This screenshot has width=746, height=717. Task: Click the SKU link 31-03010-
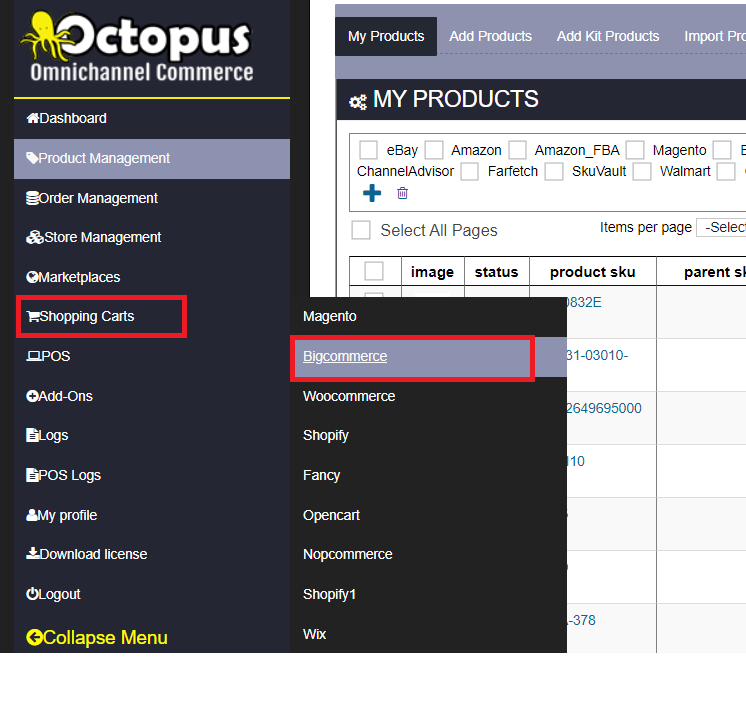pos(597,355)
